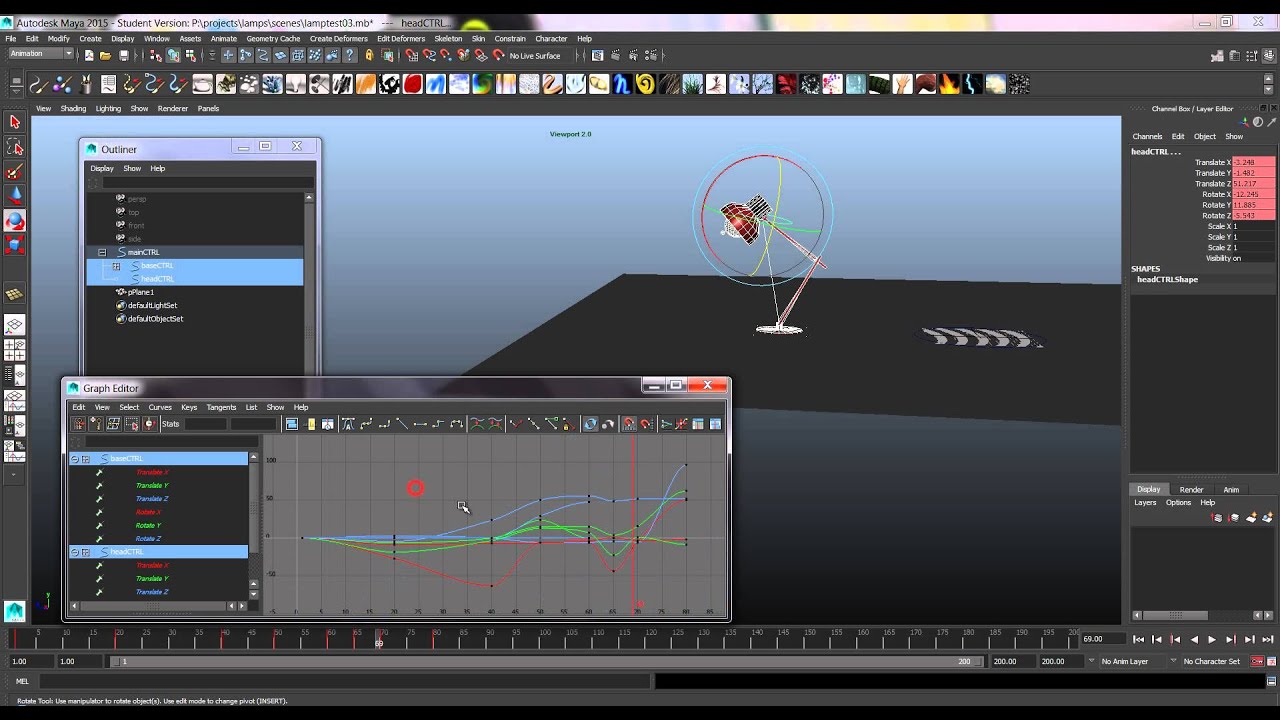
Task: Open Channels menu in Channel Box
Action: (x=1147, y=136)
